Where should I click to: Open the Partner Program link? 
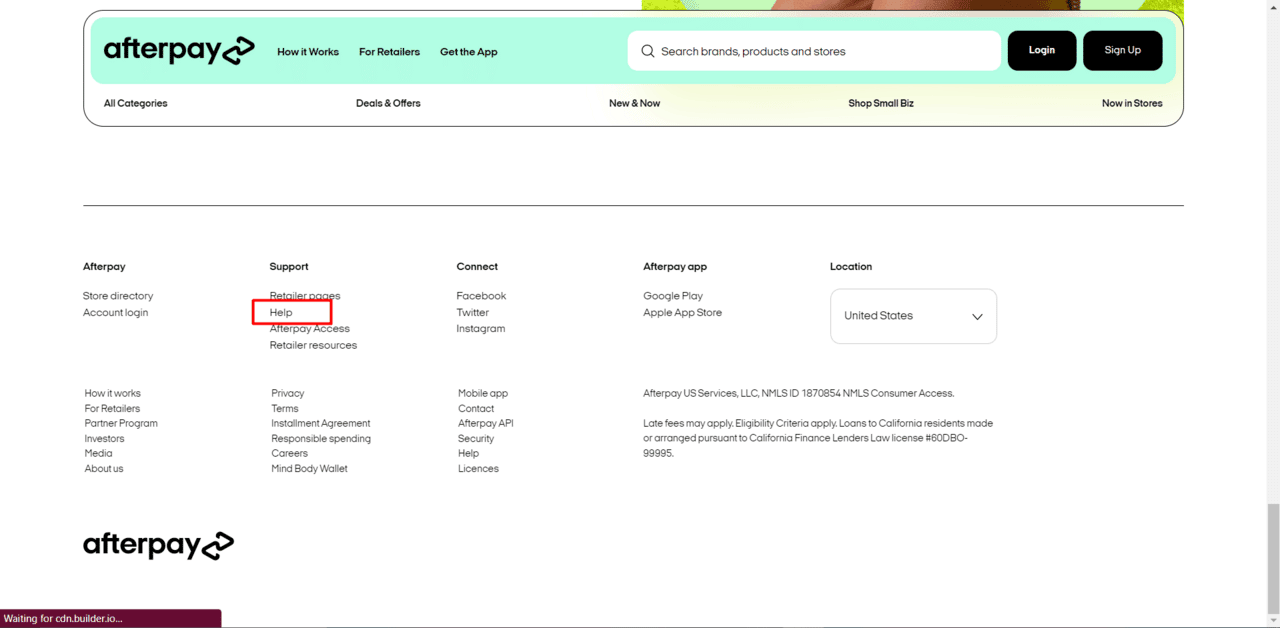(x=121, y=424)
